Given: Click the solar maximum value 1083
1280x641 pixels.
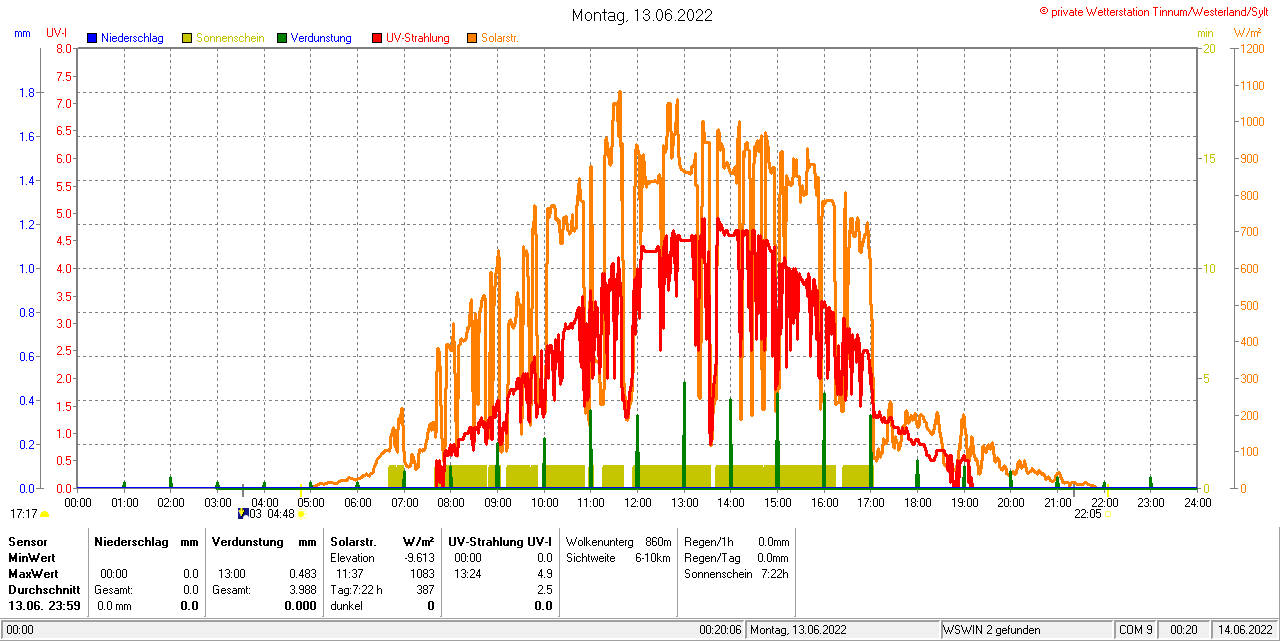Looking at the screenshot, I should pos(422,573).
